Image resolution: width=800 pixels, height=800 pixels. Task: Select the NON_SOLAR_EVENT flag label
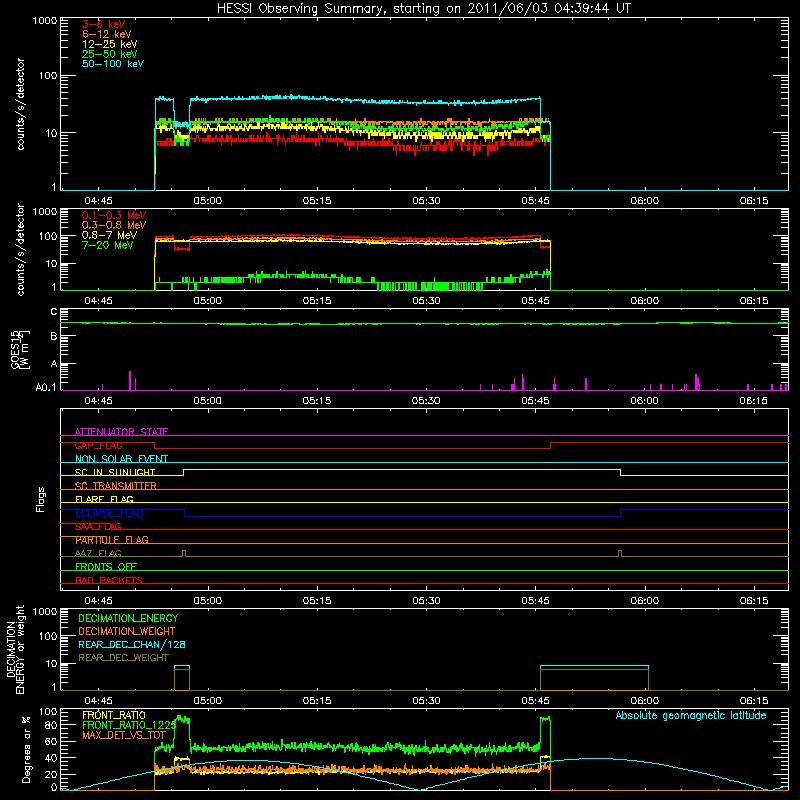121,459
